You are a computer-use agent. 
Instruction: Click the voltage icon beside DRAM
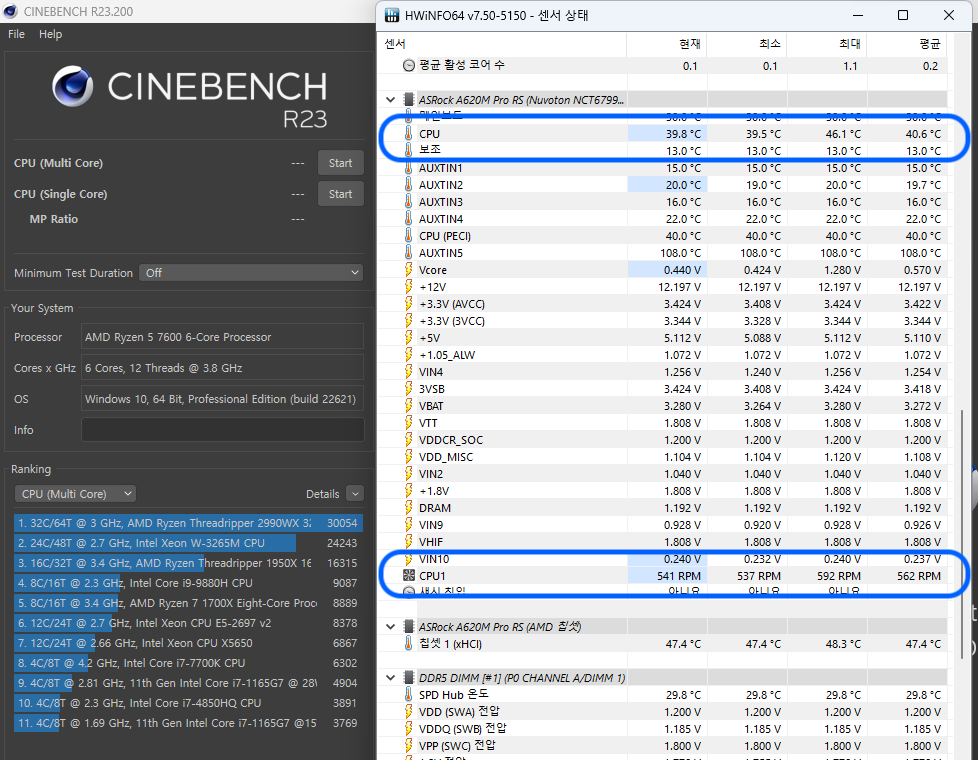[409, 508]
